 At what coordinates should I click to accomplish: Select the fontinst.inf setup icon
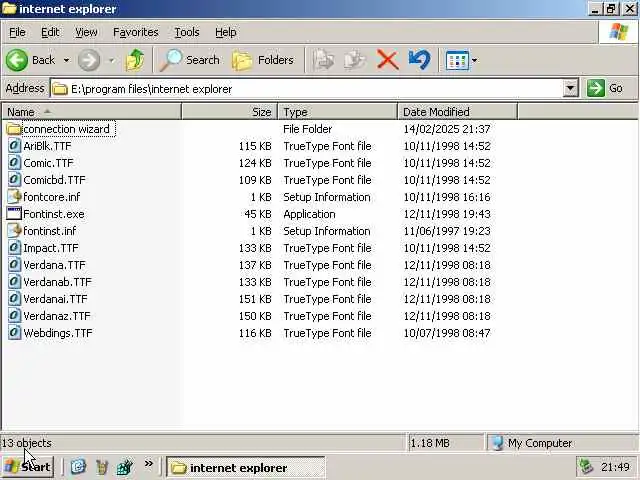(14, 231)
